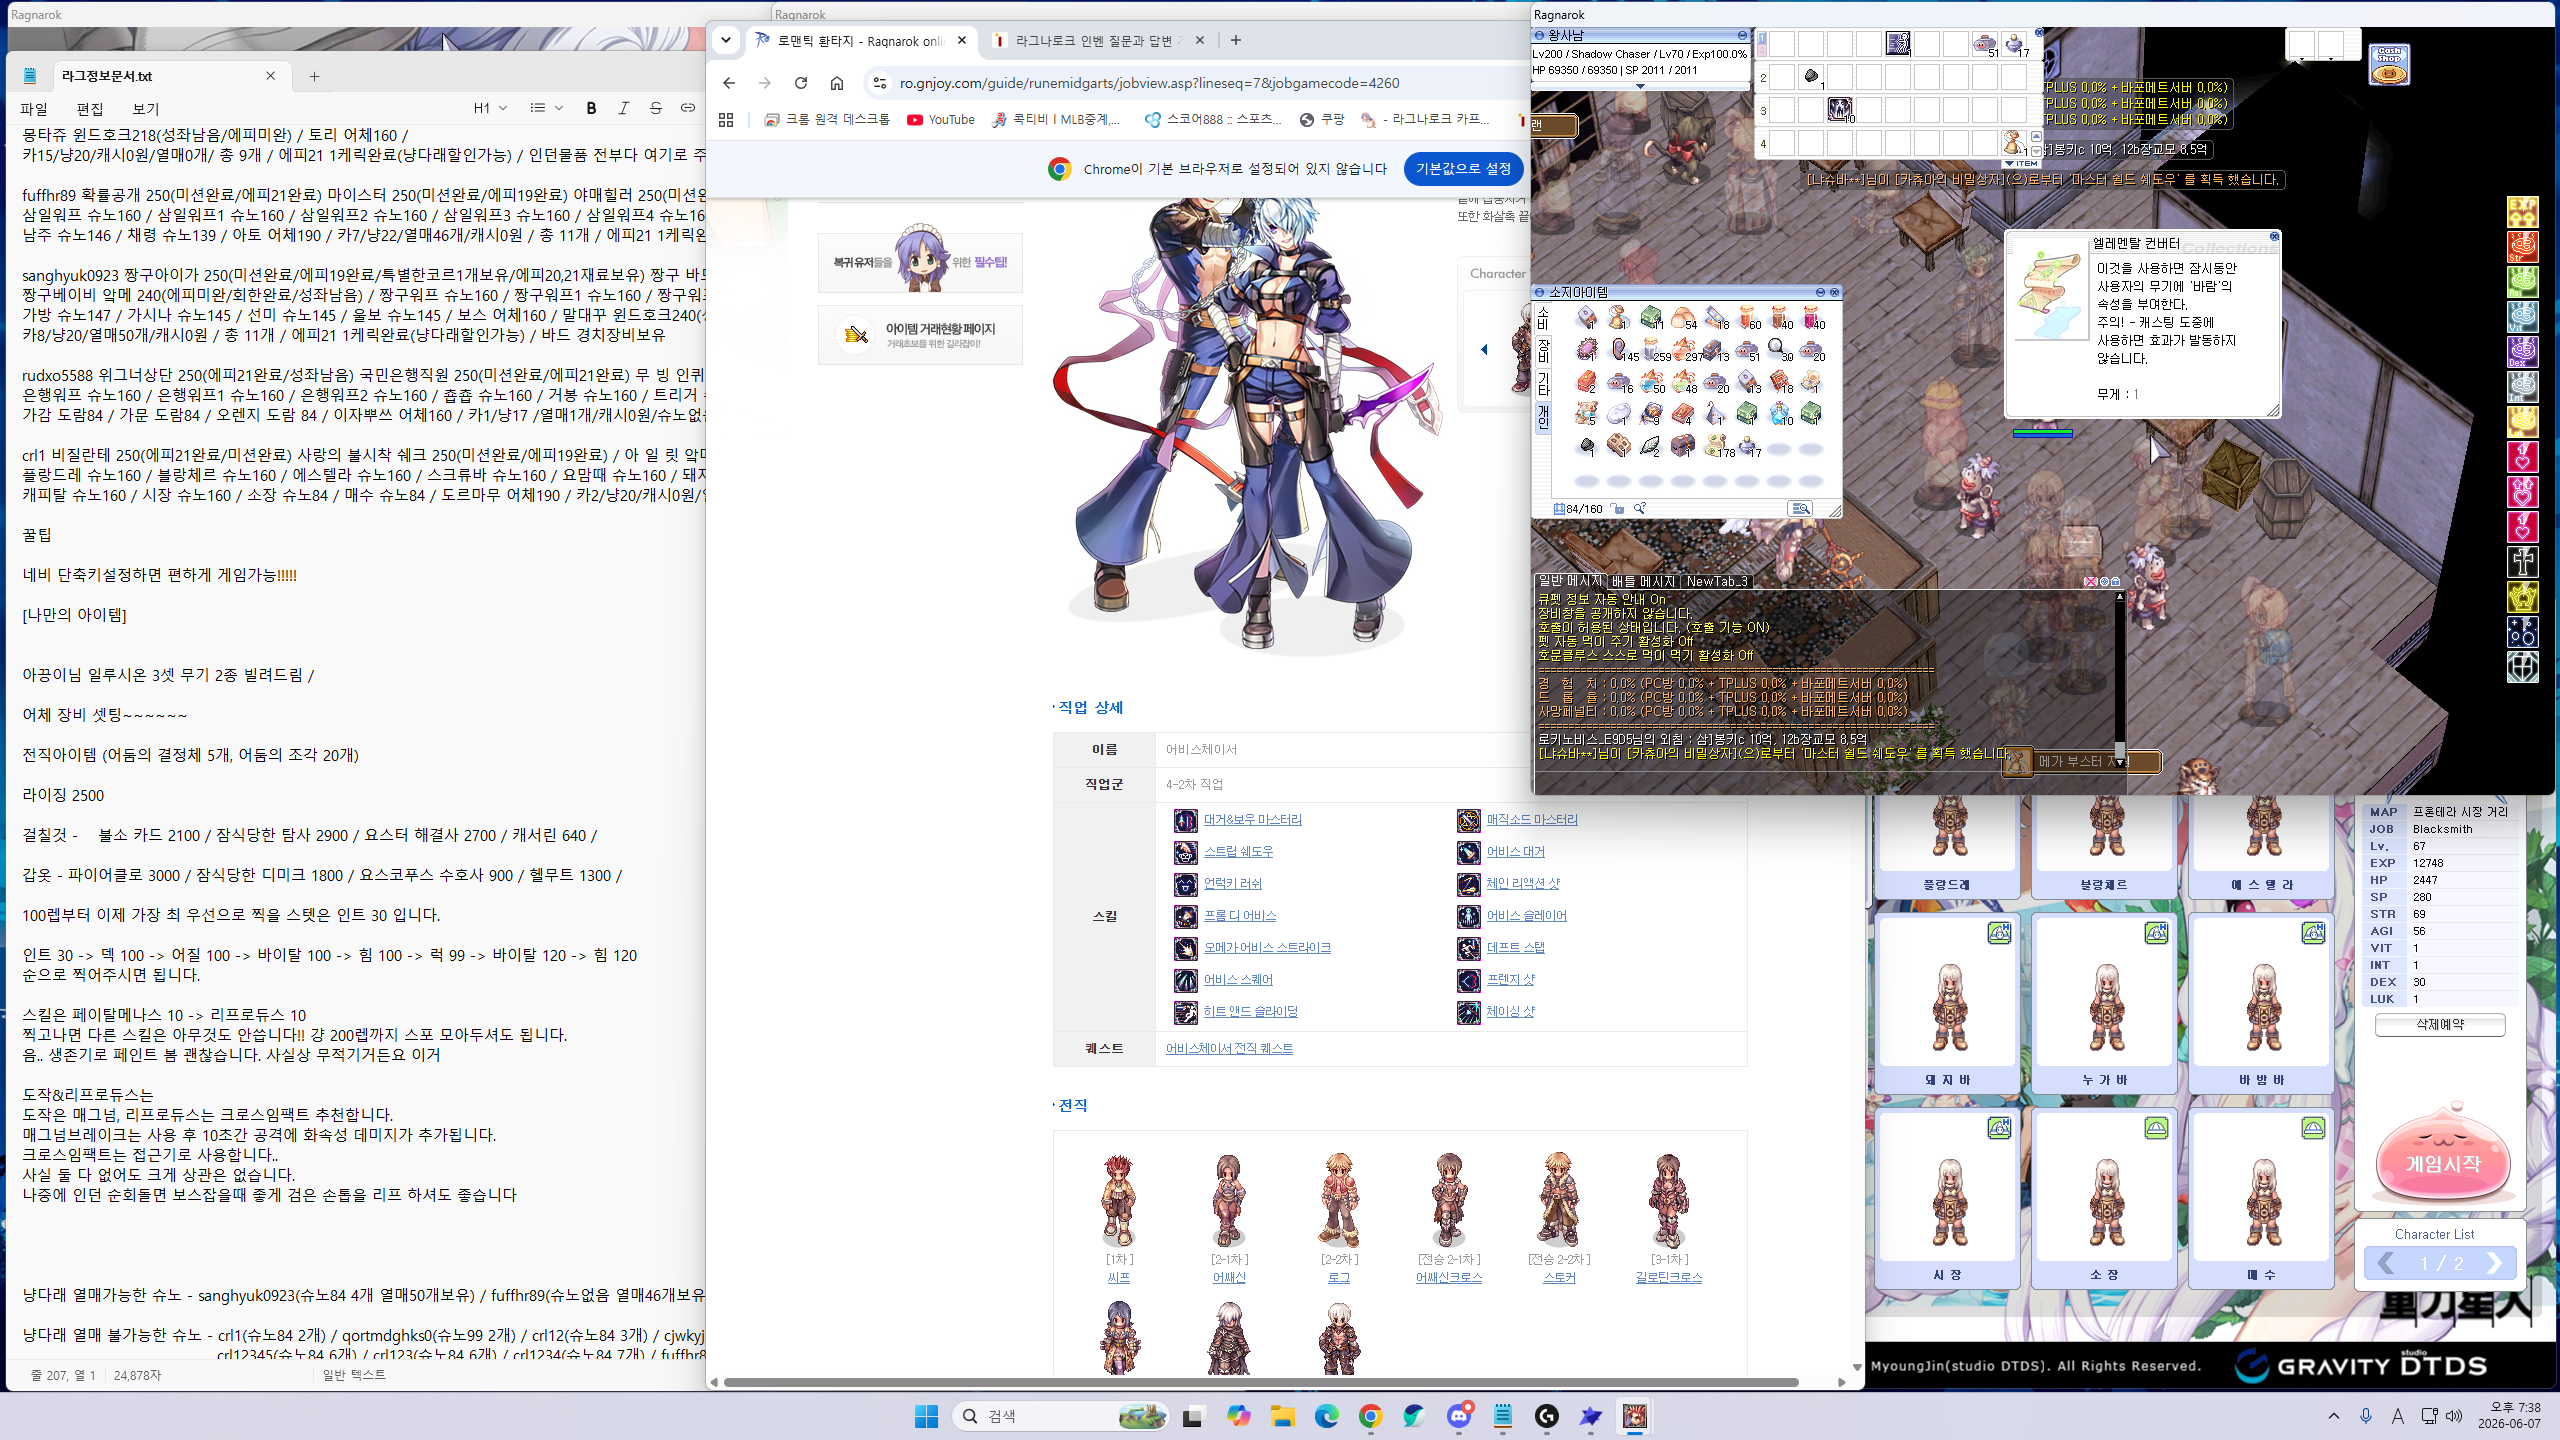
Task: Switch to the 라그나로크 인벤 Chrome tab
Action: point(1098,41)
